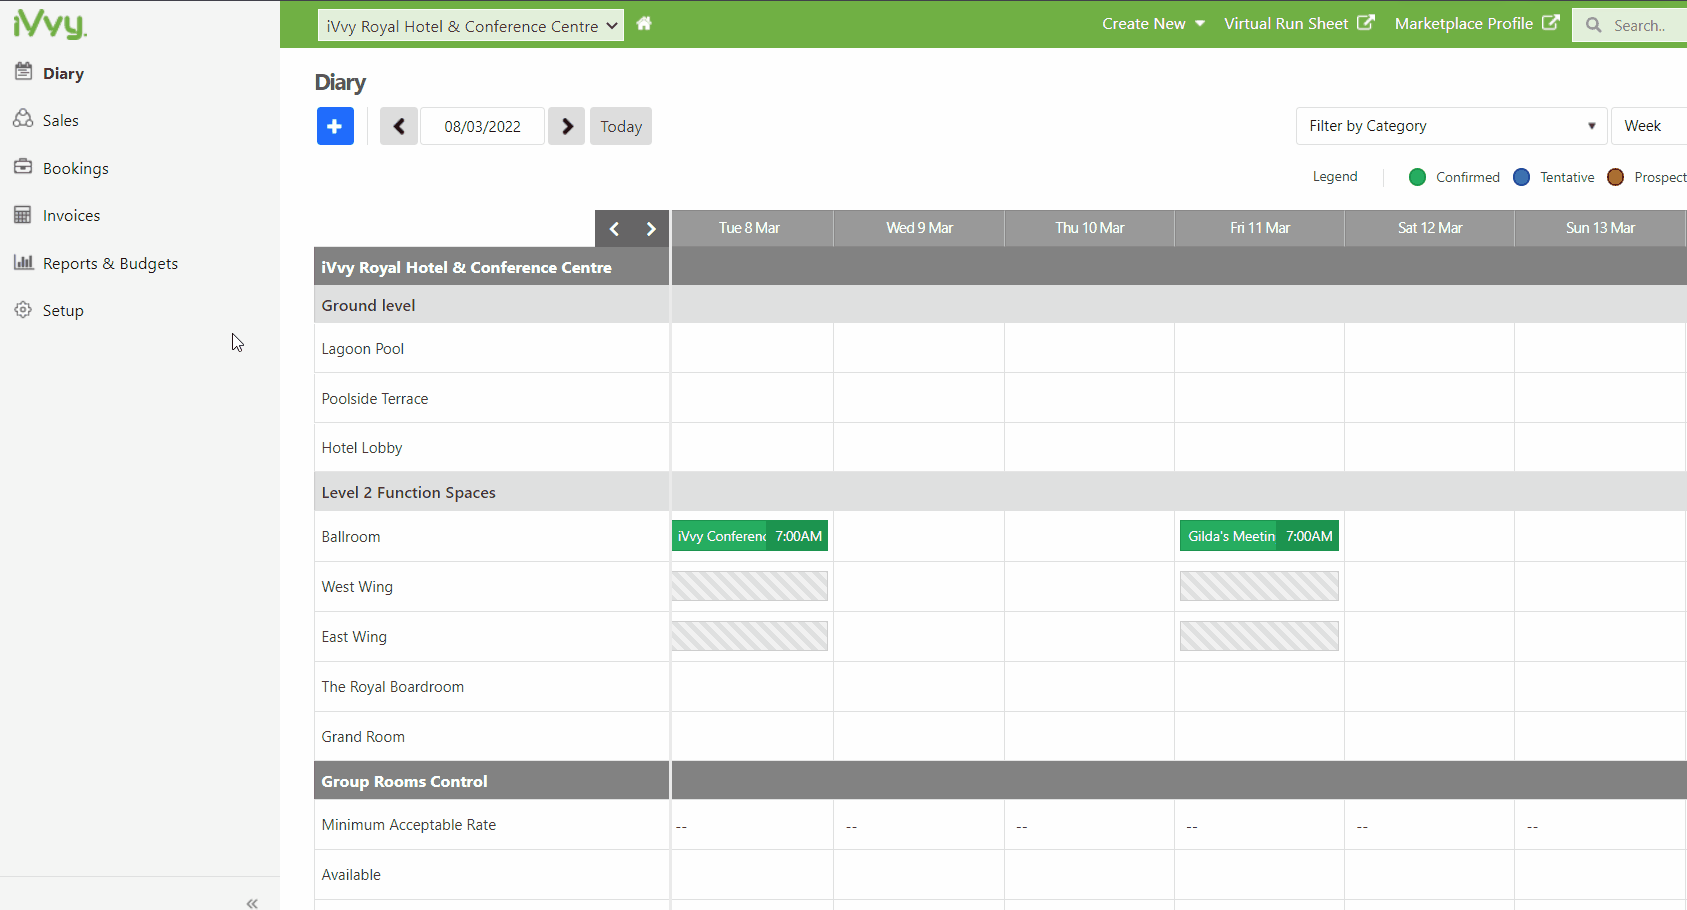Click the date field 08/03/2022
The width and height of the screenshot is (1687, 910).
point(483,126)
